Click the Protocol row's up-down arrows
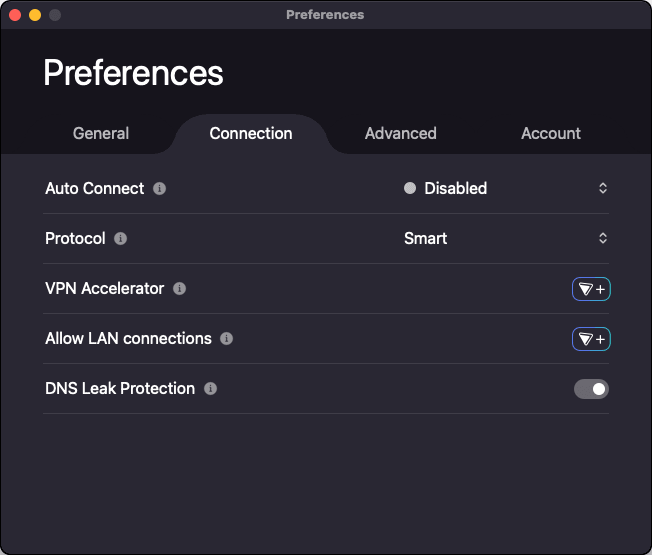The width and height of the screenshot is (652, 555). click(603, 238)
